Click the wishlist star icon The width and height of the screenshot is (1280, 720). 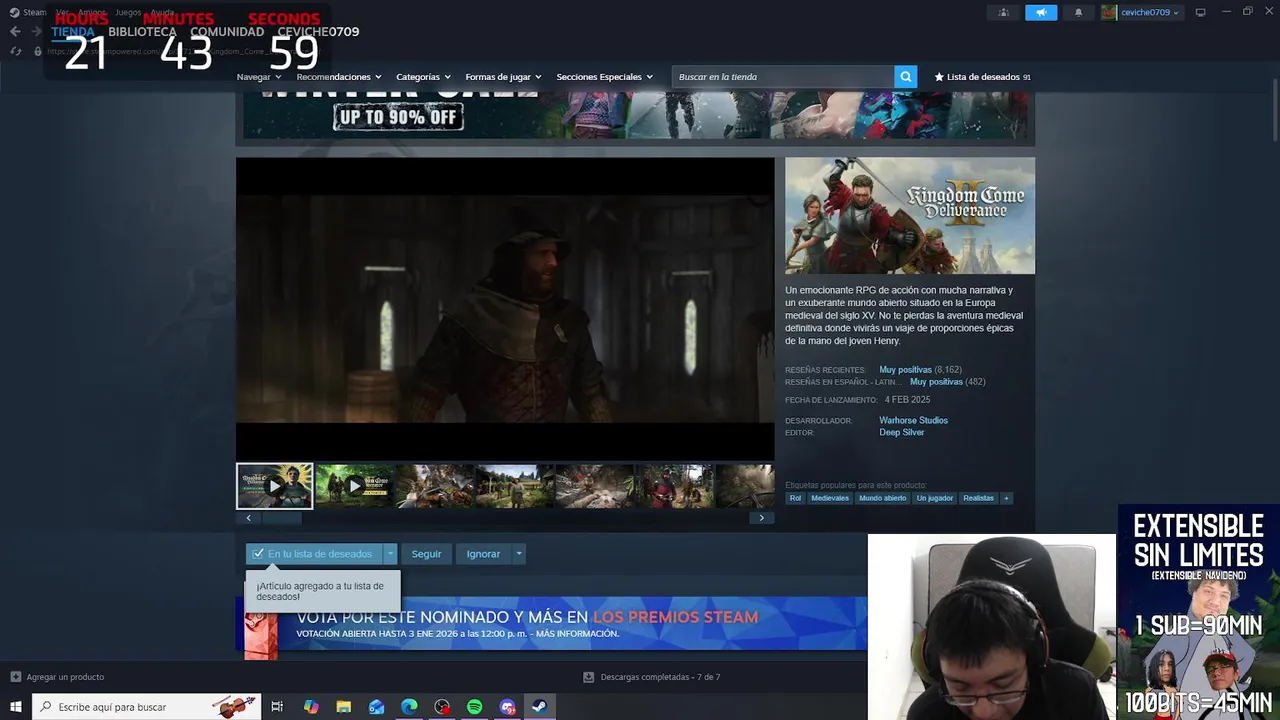point(939,77)
